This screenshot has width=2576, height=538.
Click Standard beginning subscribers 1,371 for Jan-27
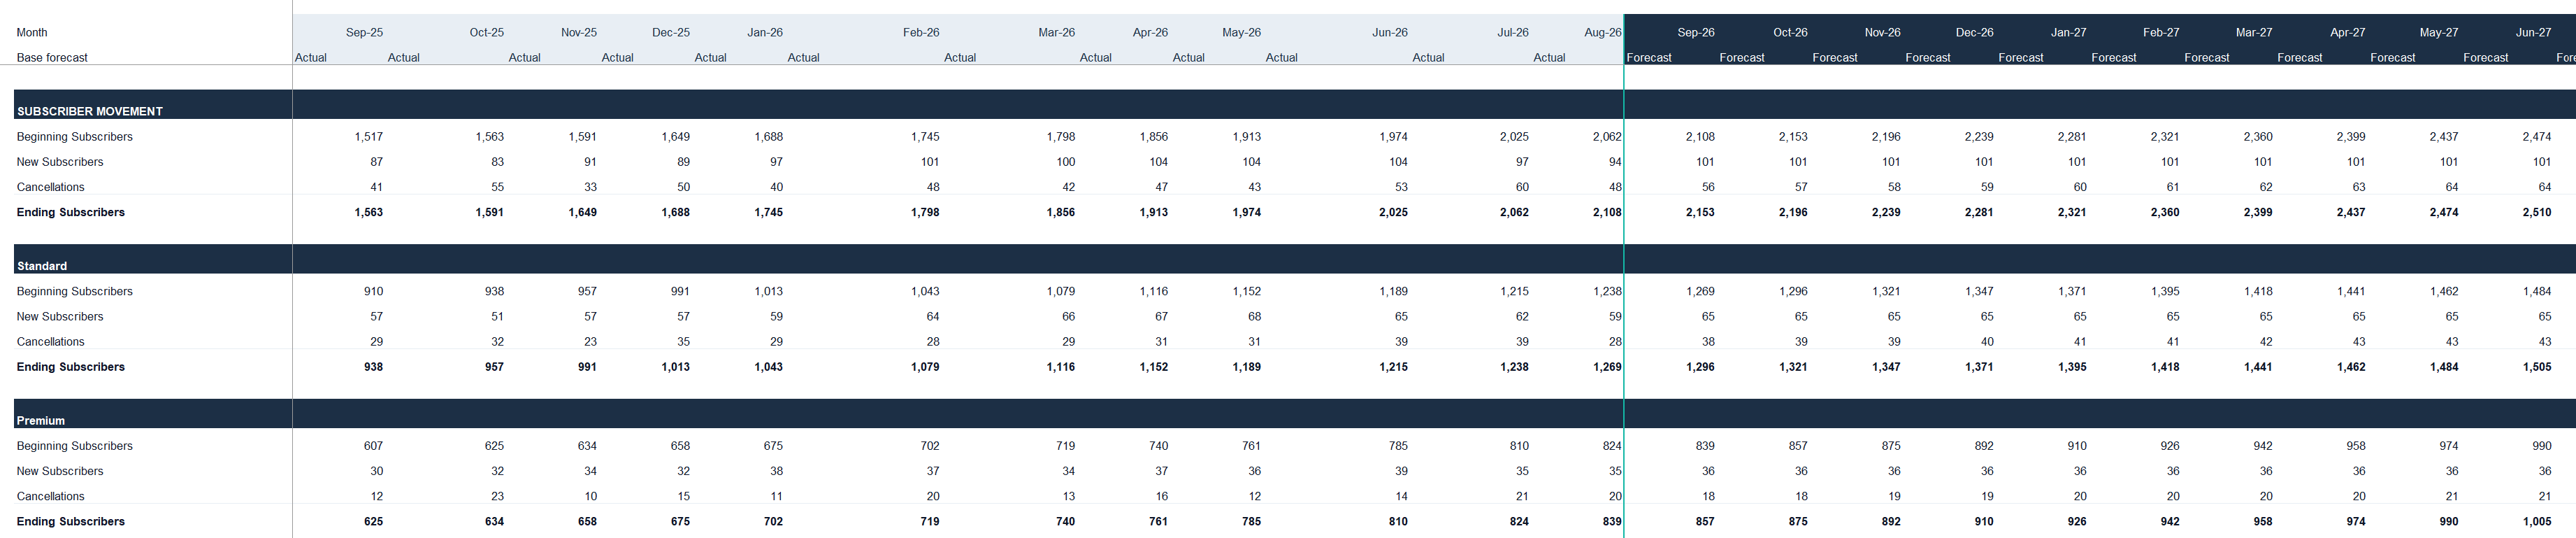click(2071, 292)
